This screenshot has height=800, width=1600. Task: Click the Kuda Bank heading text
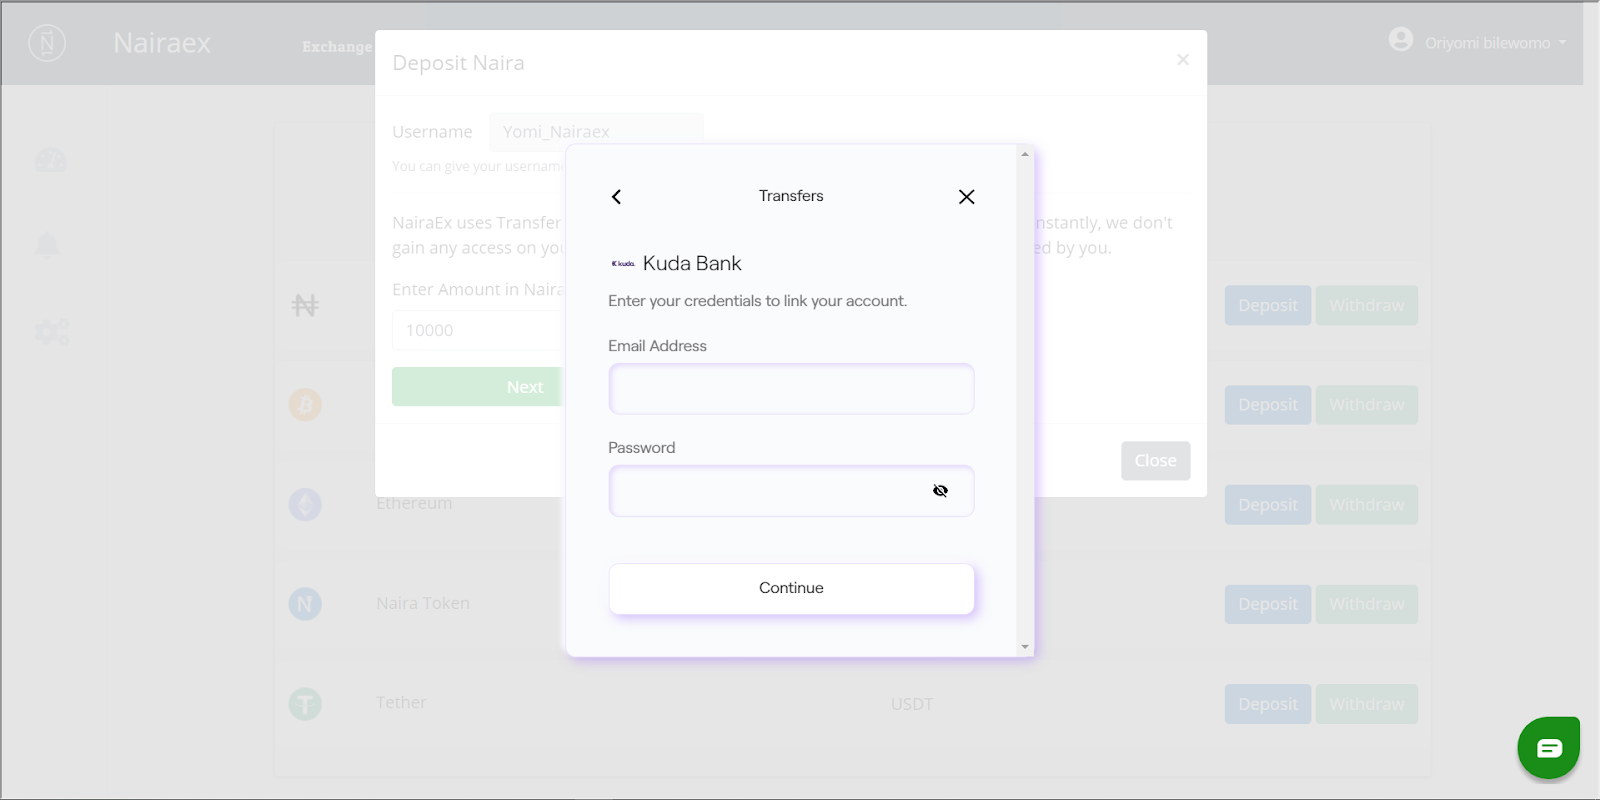[x=692, y=264]
